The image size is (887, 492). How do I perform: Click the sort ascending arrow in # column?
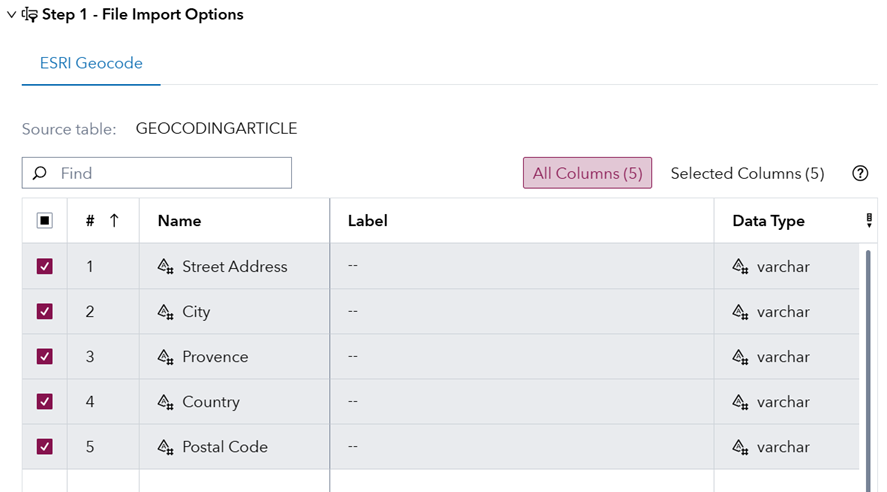114,221
